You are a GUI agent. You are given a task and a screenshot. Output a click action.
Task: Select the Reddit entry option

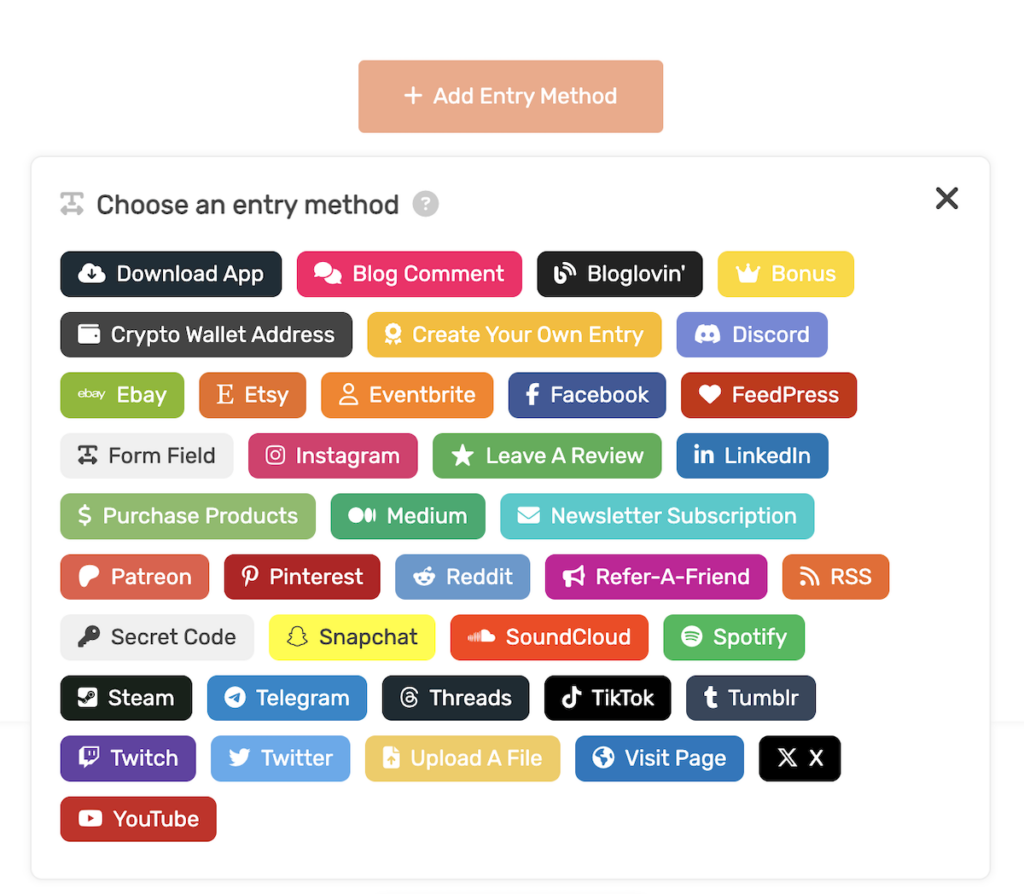(x=462, y=577)
